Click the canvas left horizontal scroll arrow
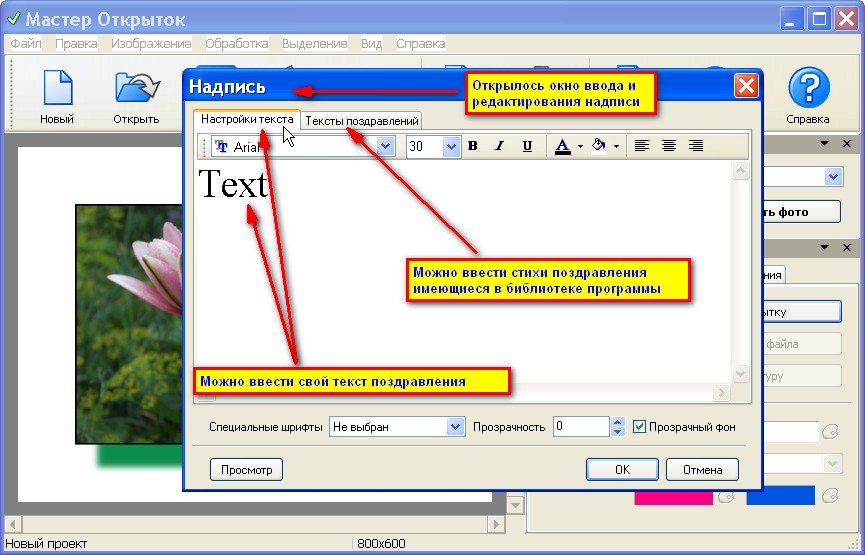The image size is (865, 555). [13, 524]
